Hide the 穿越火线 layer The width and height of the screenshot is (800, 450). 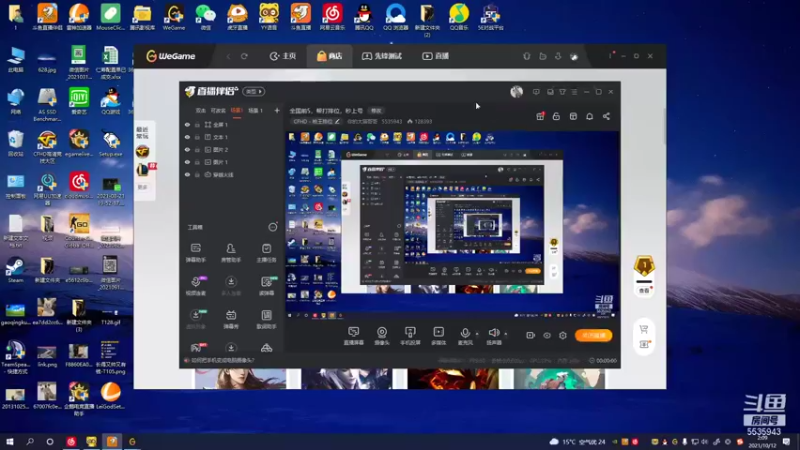click(x=187, y=174)
